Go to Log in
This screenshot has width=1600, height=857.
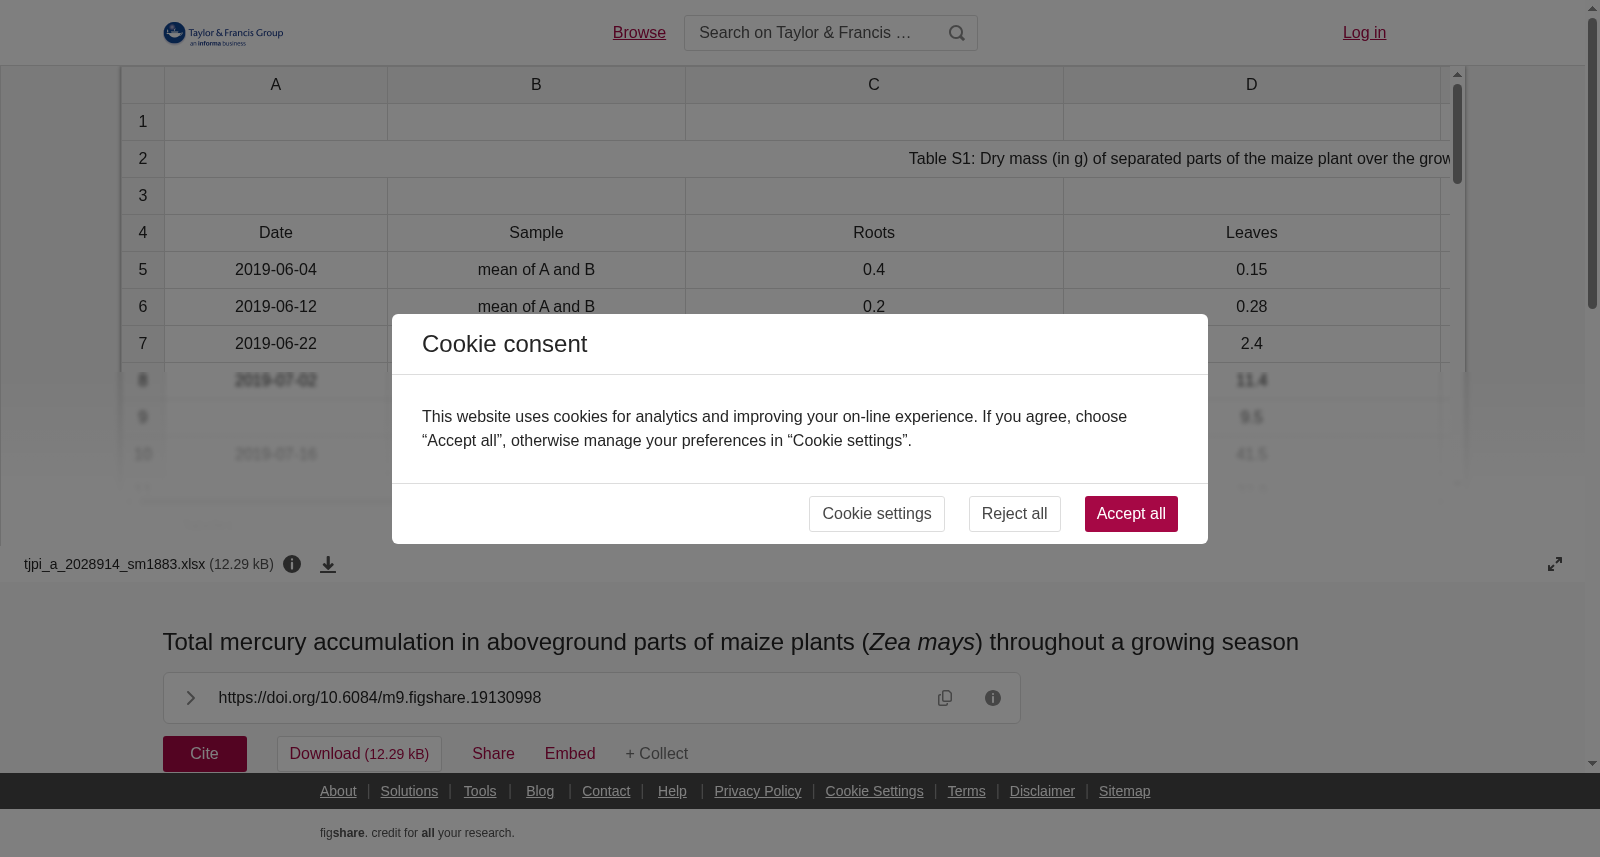coord(1364,33)
